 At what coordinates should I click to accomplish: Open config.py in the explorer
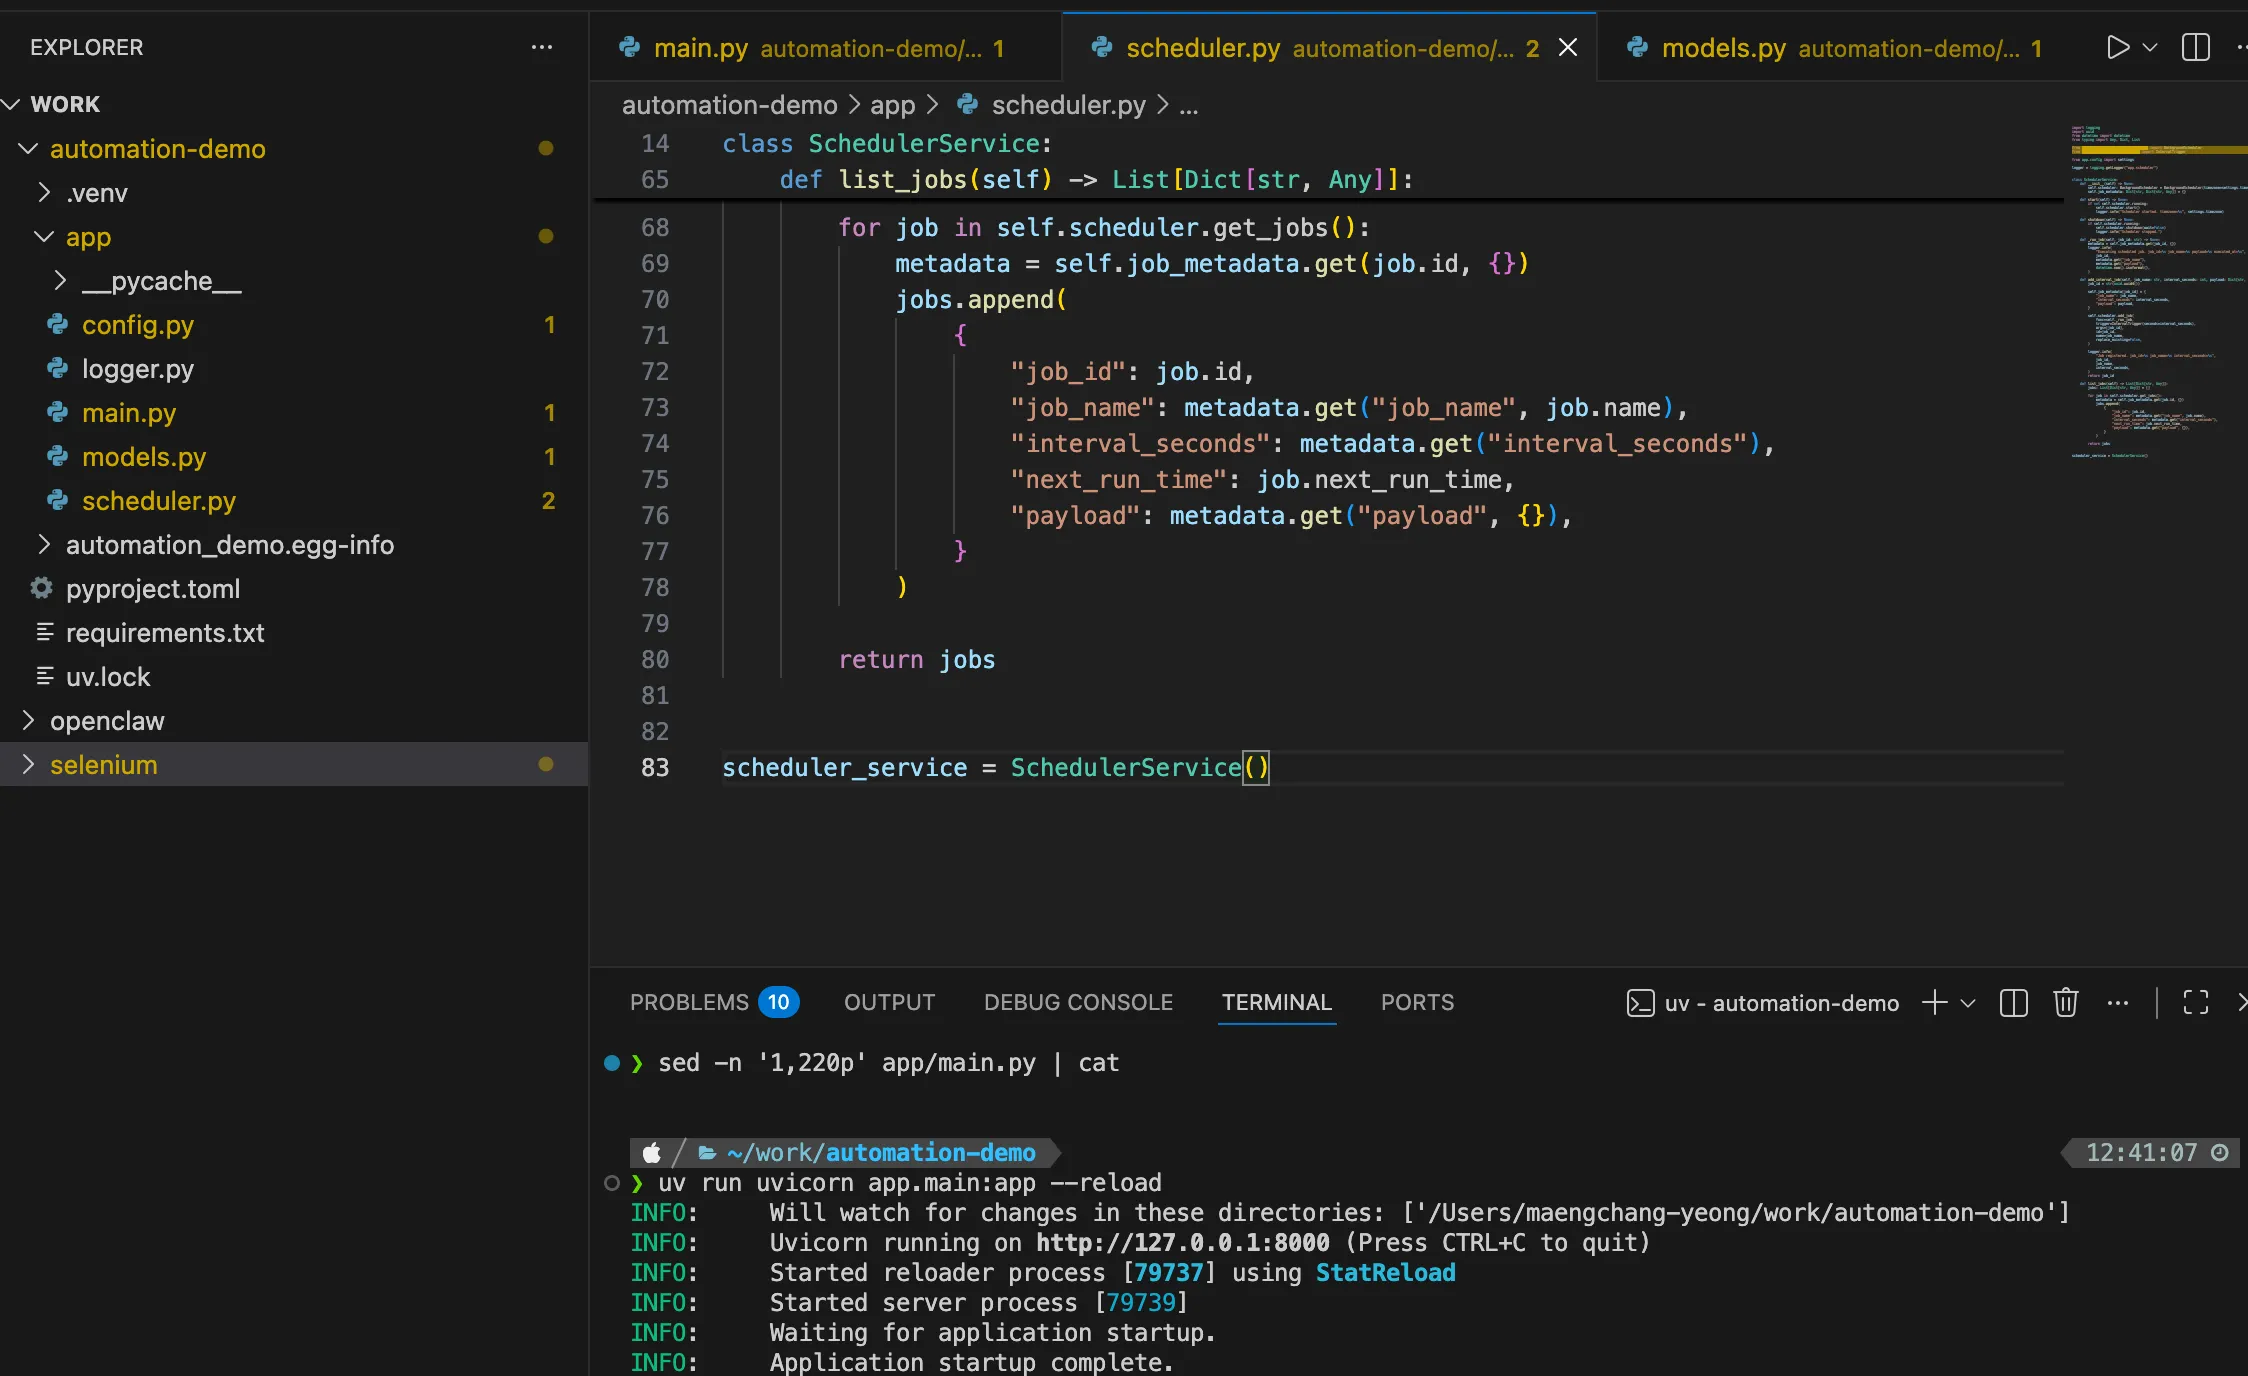pyautogui.click(x=137, y=325)
